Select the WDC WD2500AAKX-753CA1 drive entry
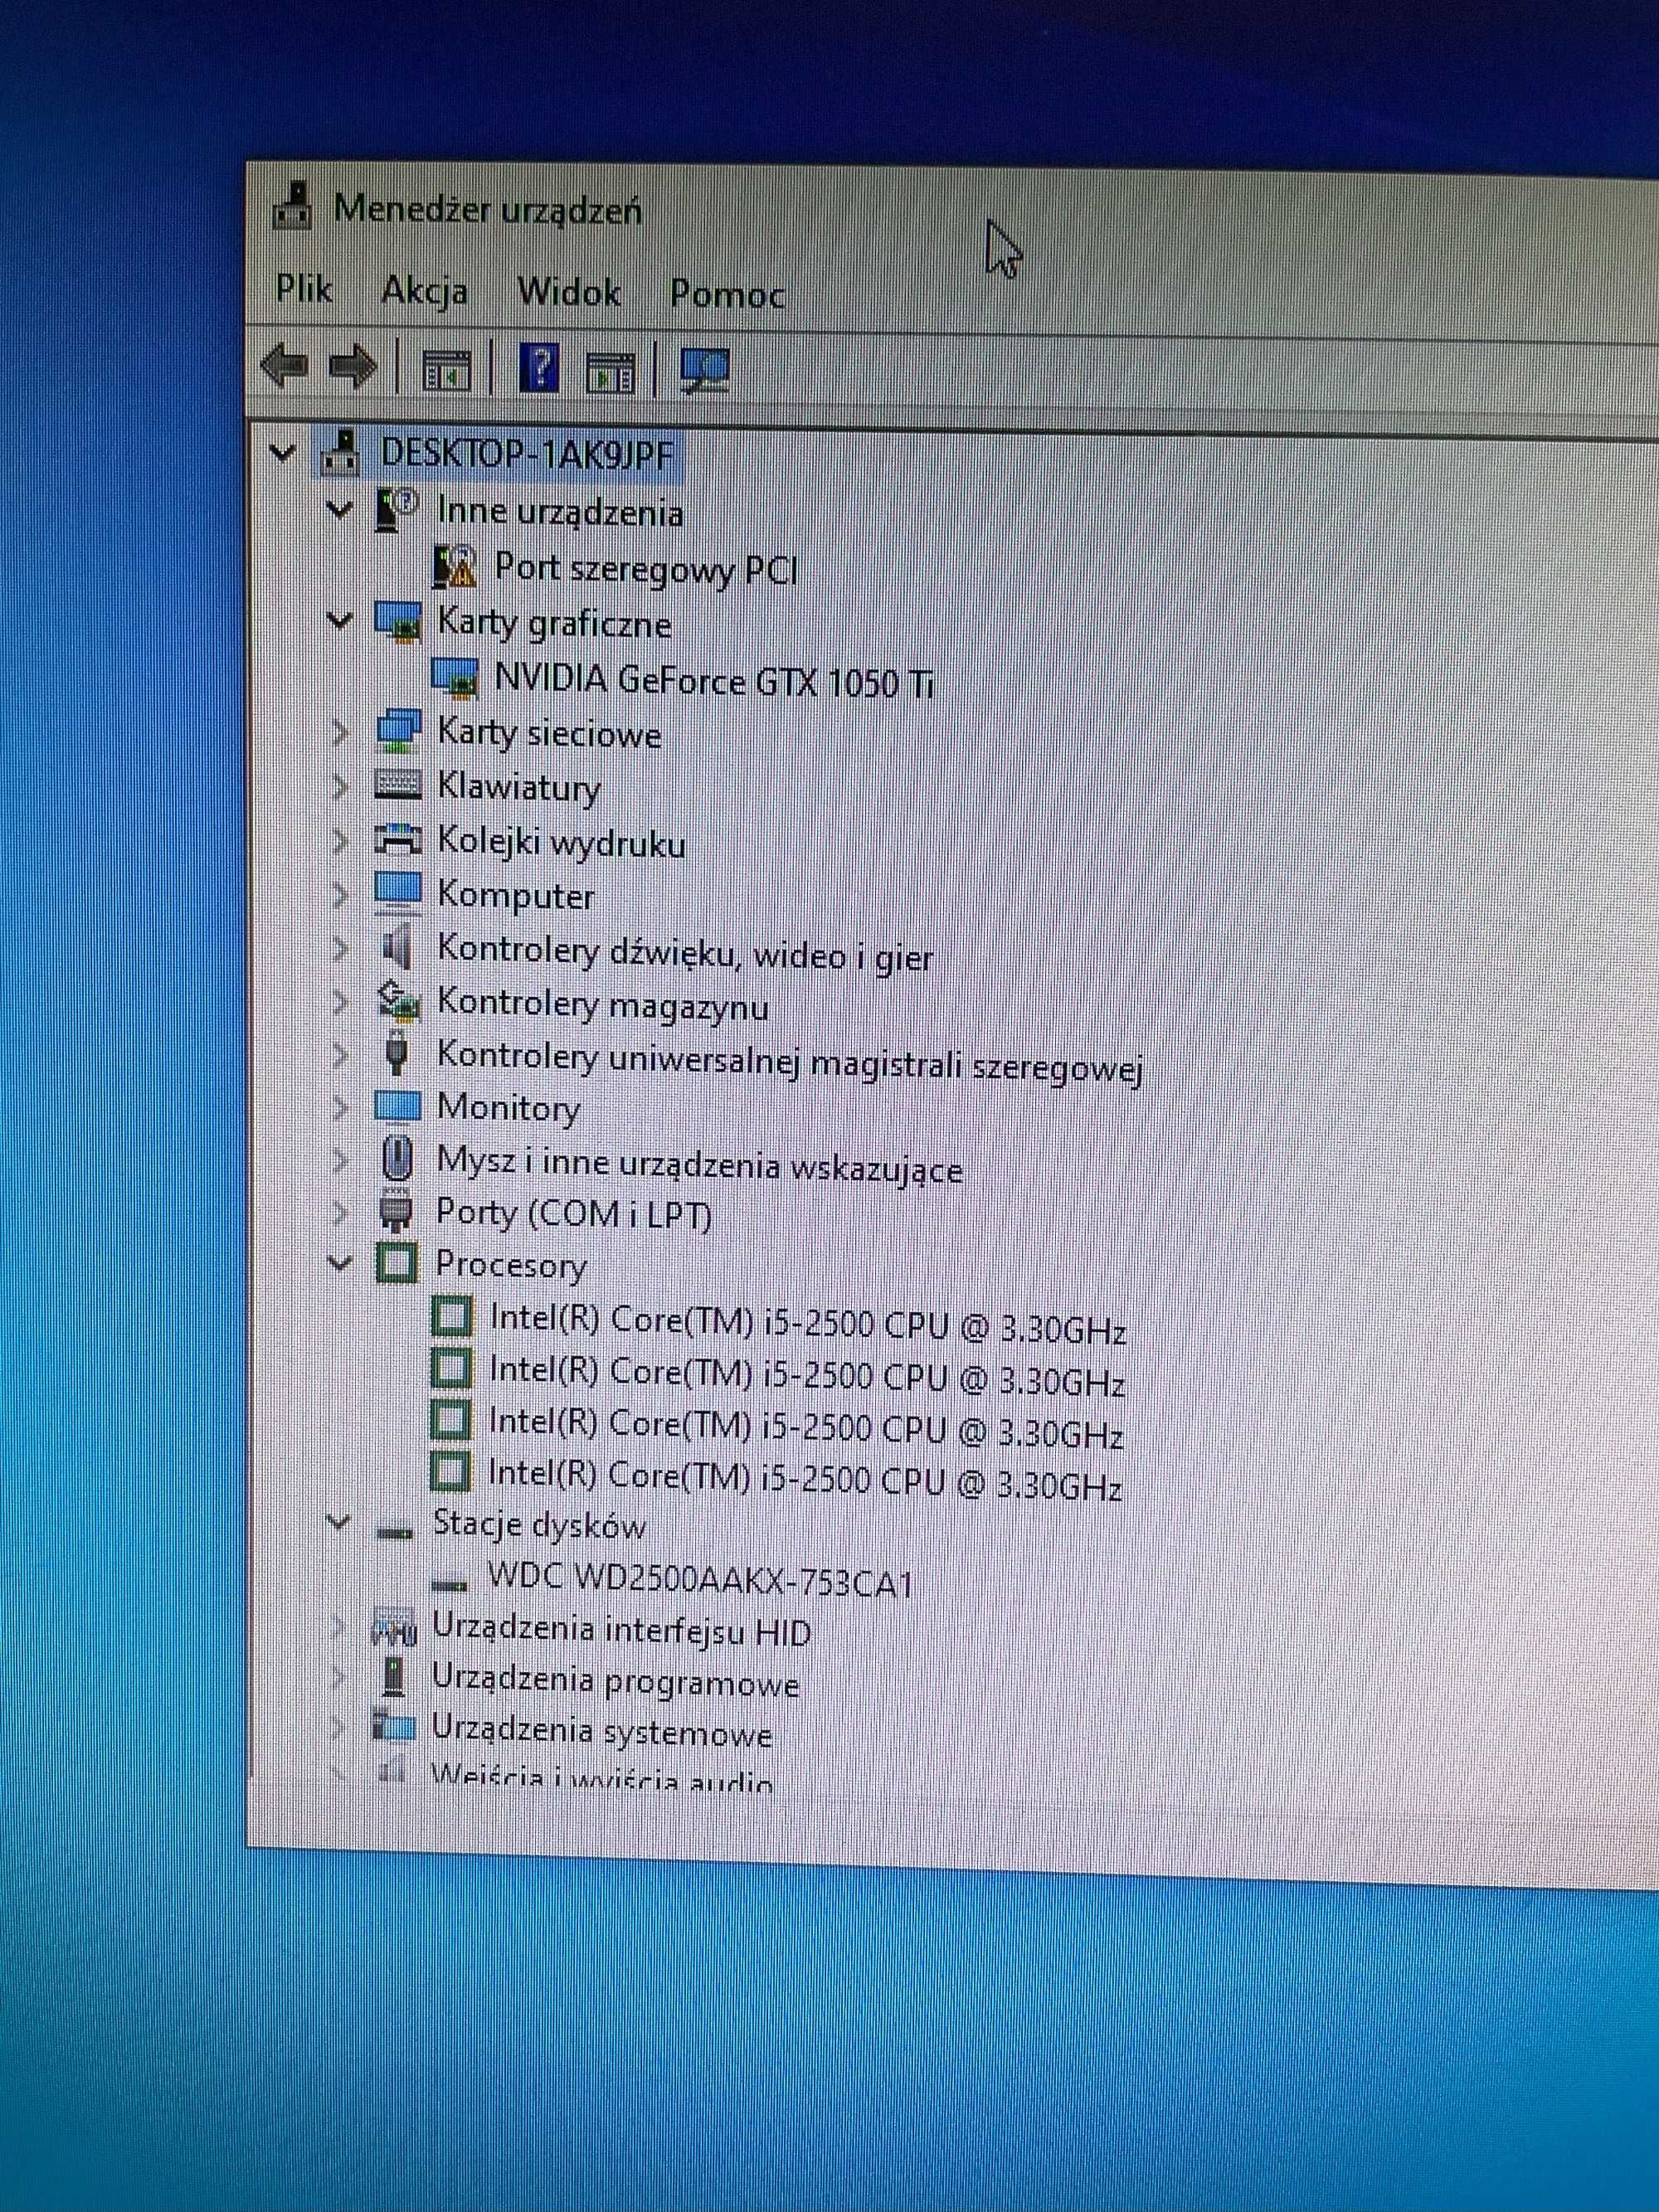Viewport: 1659px width, 2212px height. pyautogui.click(x=700, y=1581)
